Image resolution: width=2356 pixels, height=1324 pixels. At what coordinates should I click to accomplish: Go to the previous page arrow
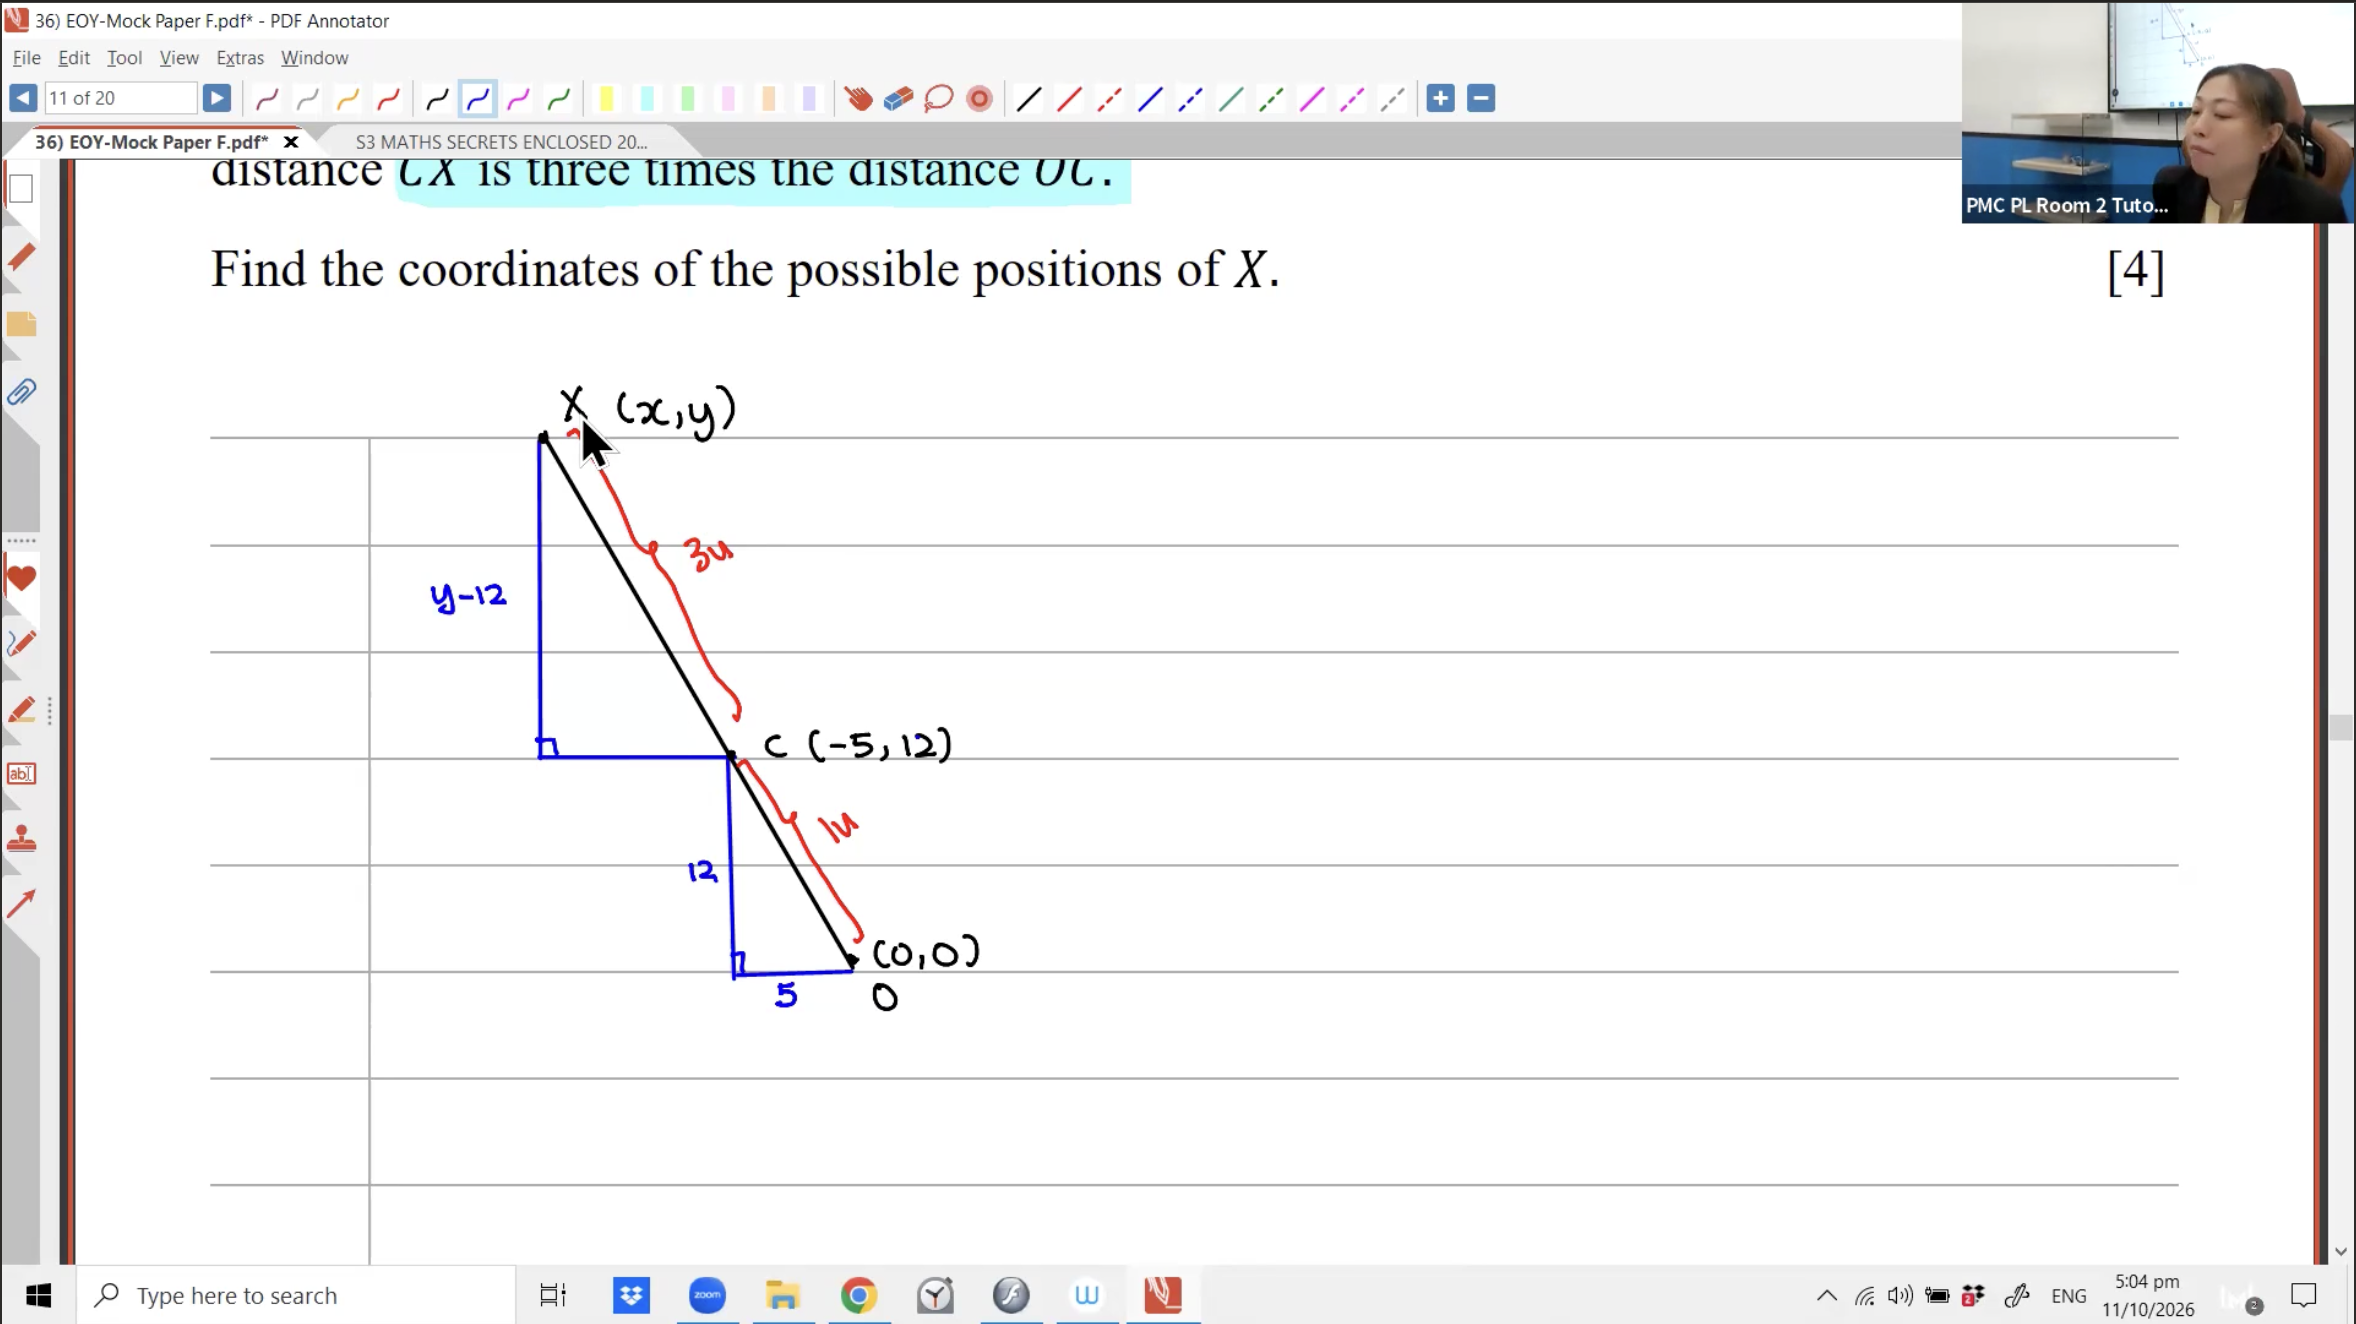pyautogui.click(x=22, y=98)
